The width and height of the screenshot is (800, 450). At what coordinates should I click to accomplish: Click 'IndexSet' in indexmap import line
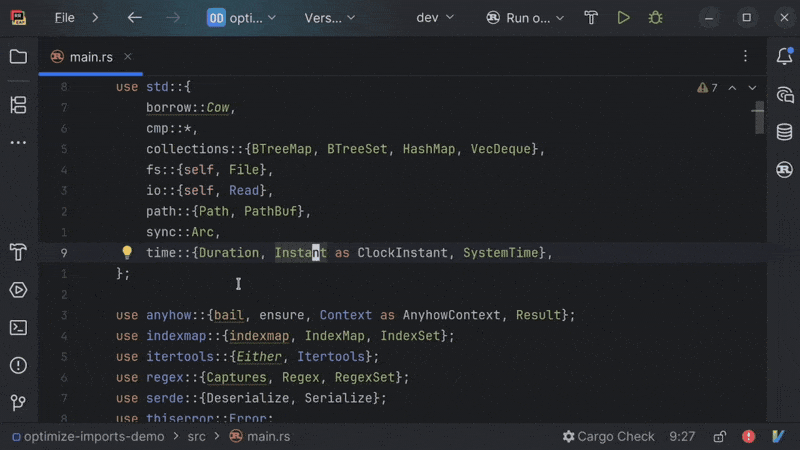[410, 336]
